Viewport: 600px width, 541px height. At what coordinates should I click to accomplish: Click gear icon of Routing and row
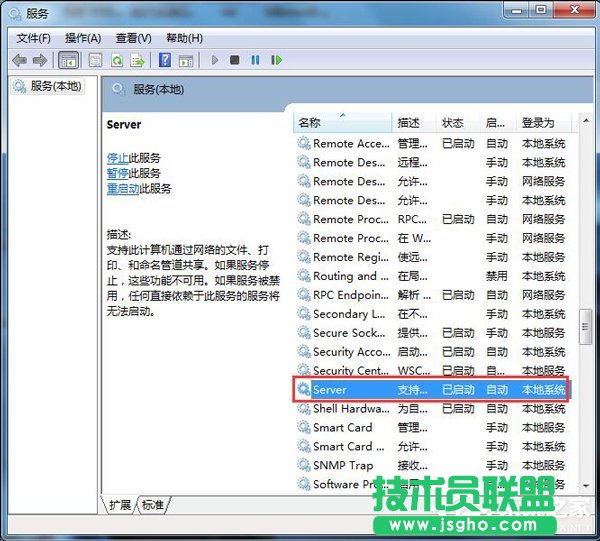(x=304, y=276)
